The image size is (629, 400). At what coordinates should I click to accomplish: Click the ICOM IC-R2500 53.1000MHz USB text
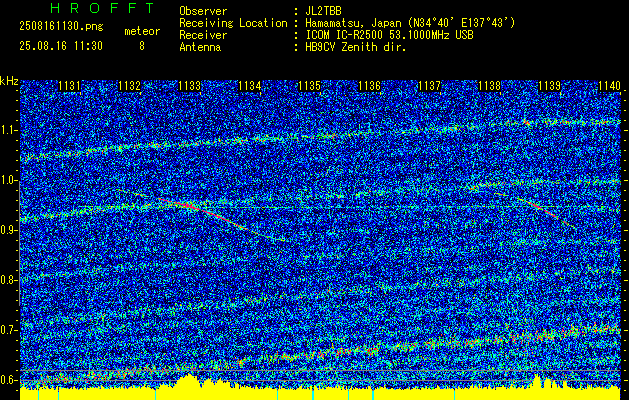pos(389,35)
